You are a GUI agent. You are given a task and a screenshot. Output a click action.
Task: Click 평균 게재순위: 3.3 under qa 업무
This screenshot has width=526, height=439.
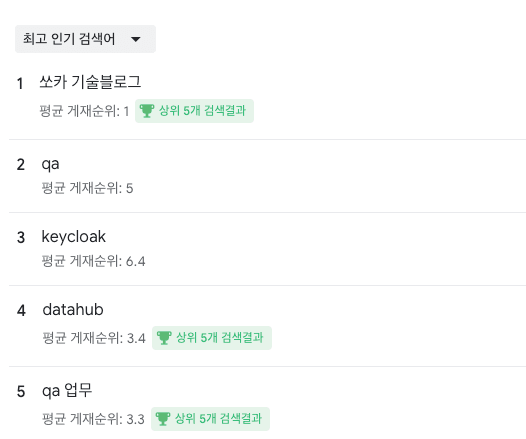(x=93, y=419)
